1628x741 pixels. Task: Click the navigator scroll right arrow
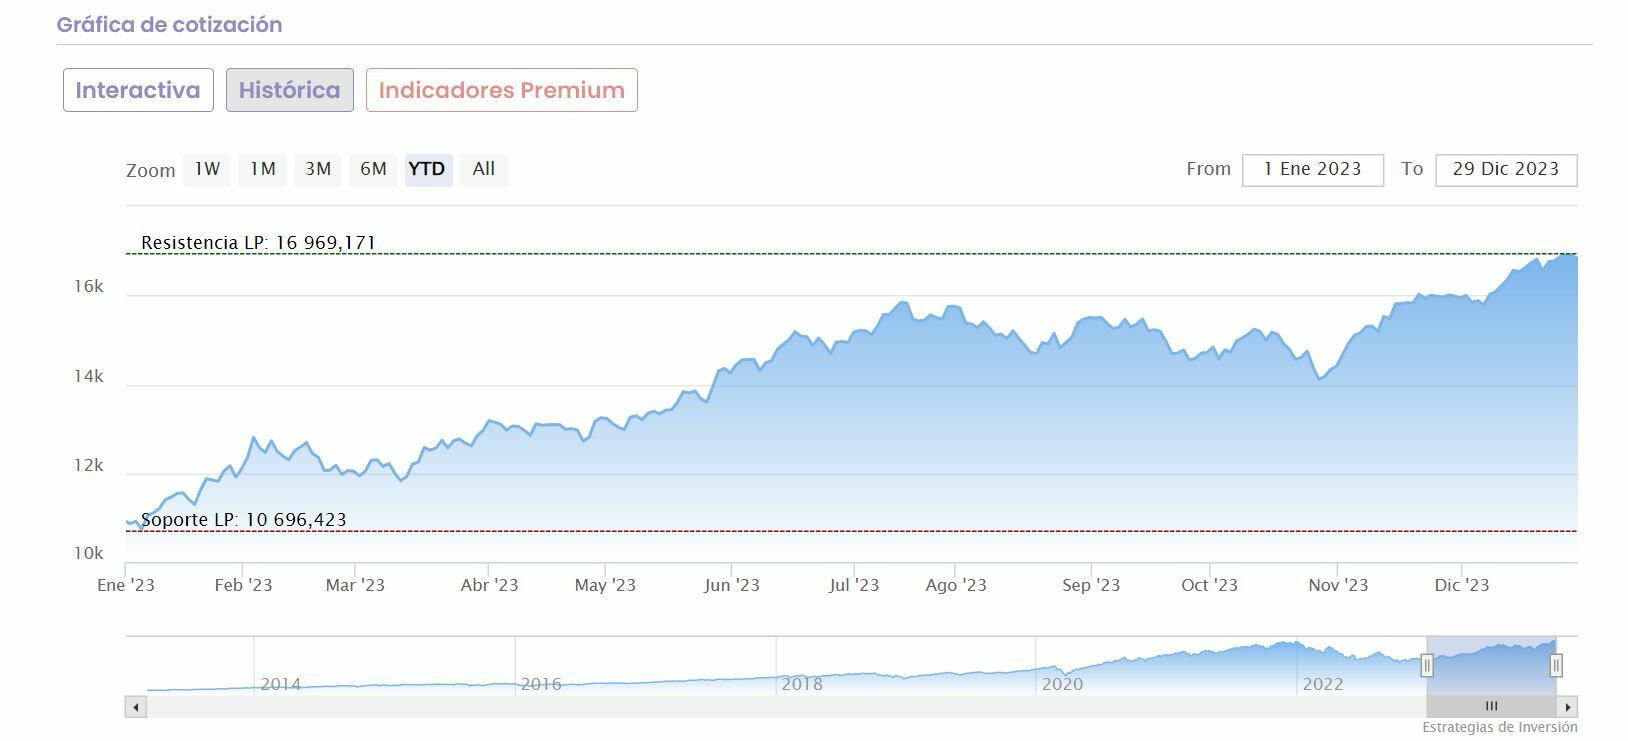tap(1568, 707)
